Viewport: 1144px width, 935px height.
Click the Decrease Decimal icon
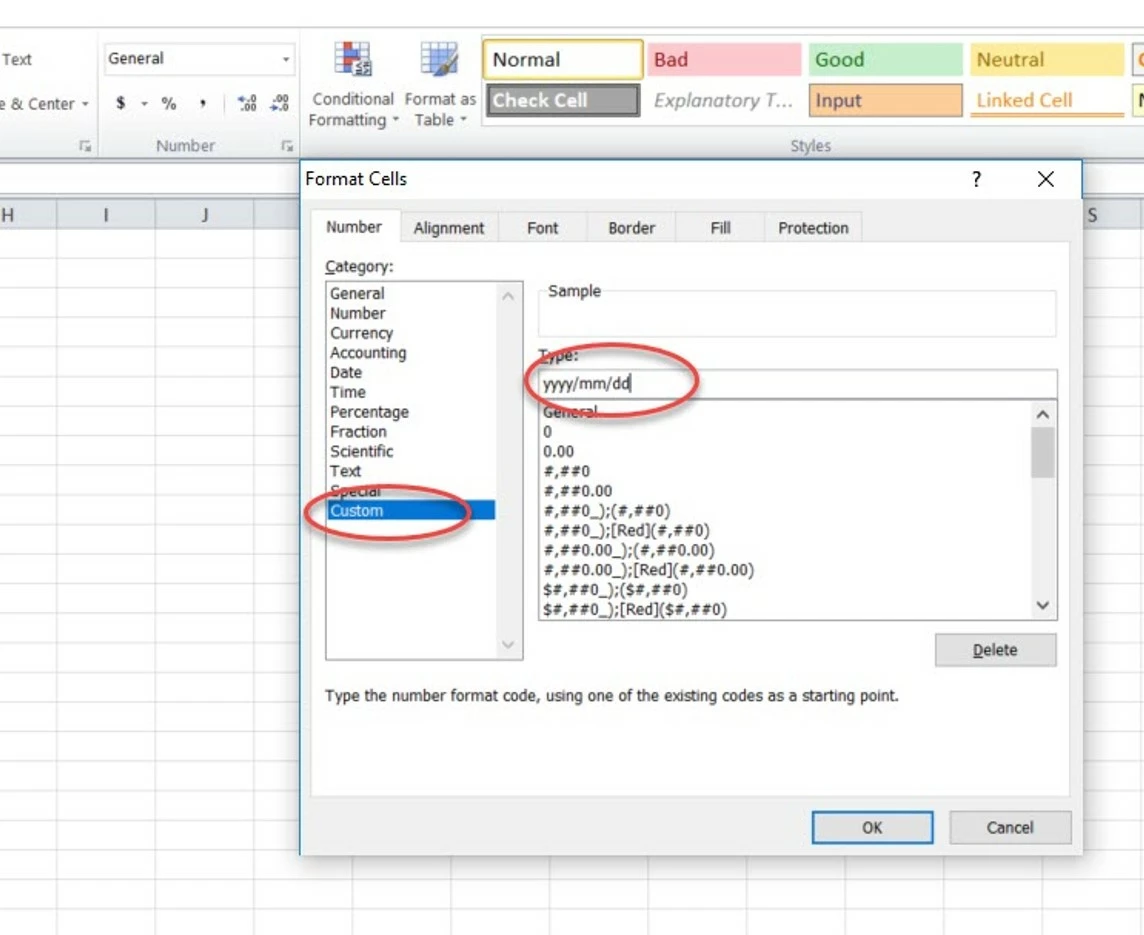283,103
